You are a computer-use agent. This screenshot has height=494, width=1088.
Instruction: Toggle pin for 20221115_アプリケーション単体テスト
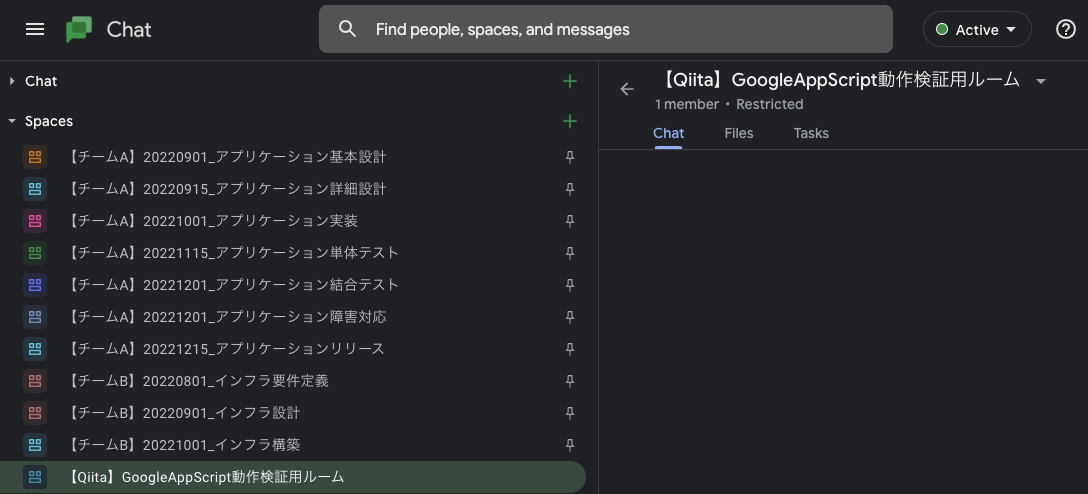tap(570, 253)
